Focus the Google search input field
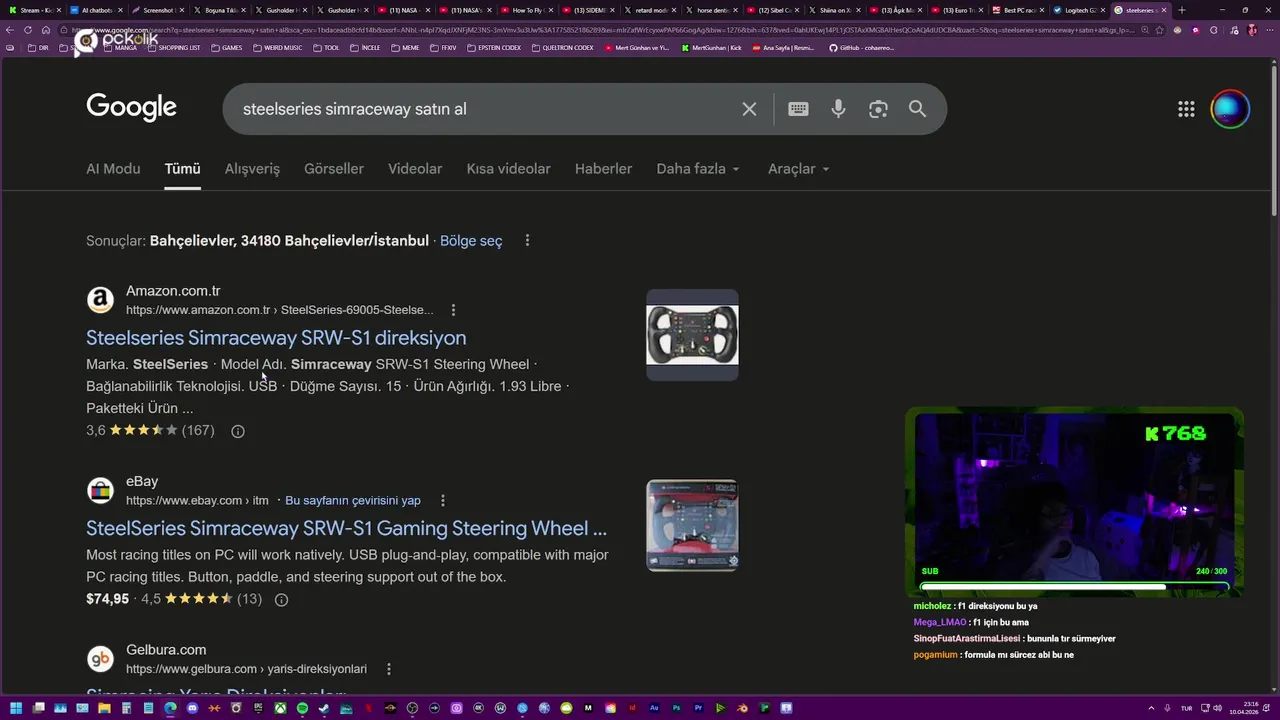This screenshot has width=1280, height=720. (x=485, y=109)
